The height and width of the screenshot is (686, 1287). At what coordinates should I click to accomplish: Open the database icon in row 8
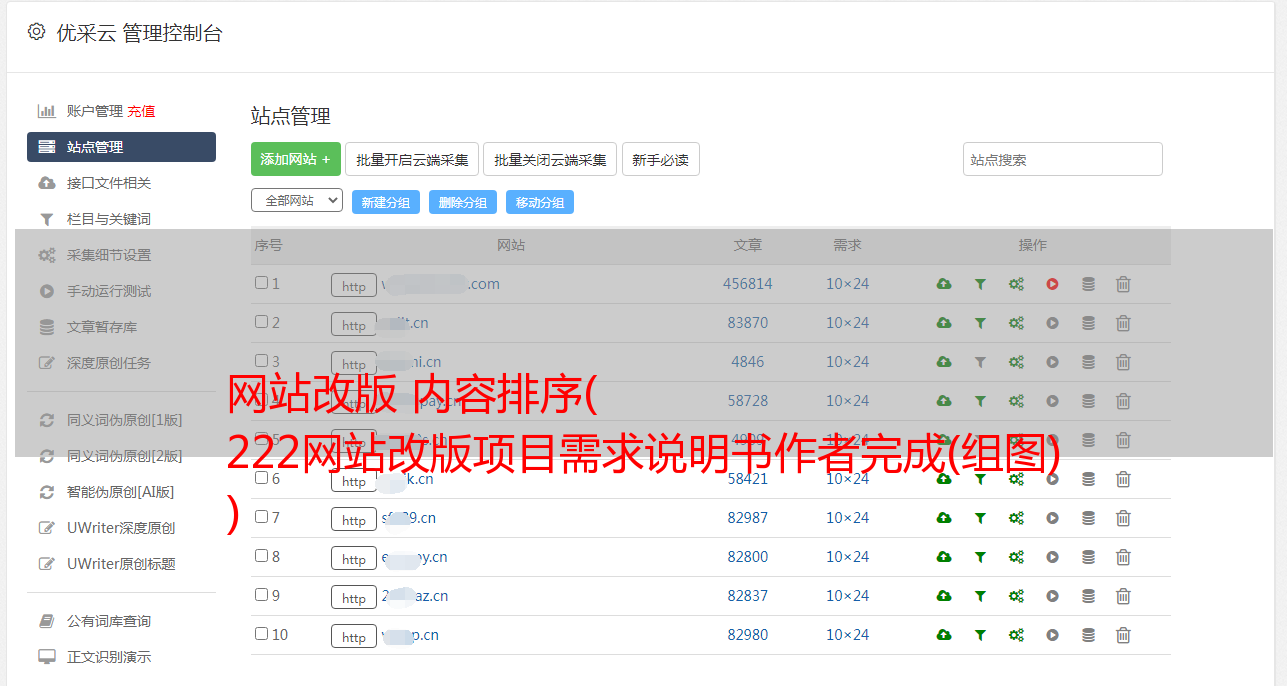[1088, 557]
